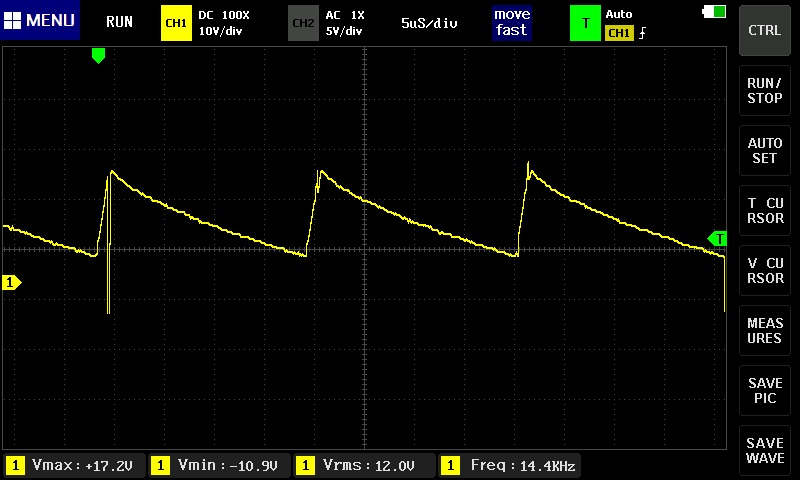
Task: Select the green T trigger icon
Action: point(585,22)
